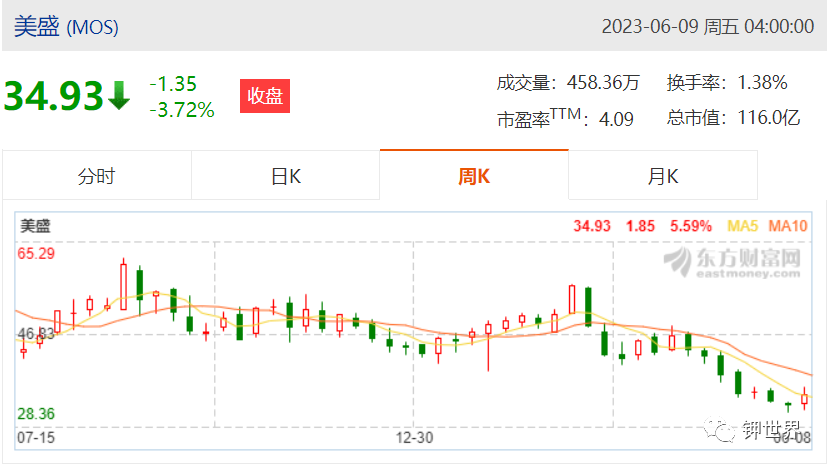Open the 美盛 (MOS) stock title link
828x466 pixels.
(66, 26)
